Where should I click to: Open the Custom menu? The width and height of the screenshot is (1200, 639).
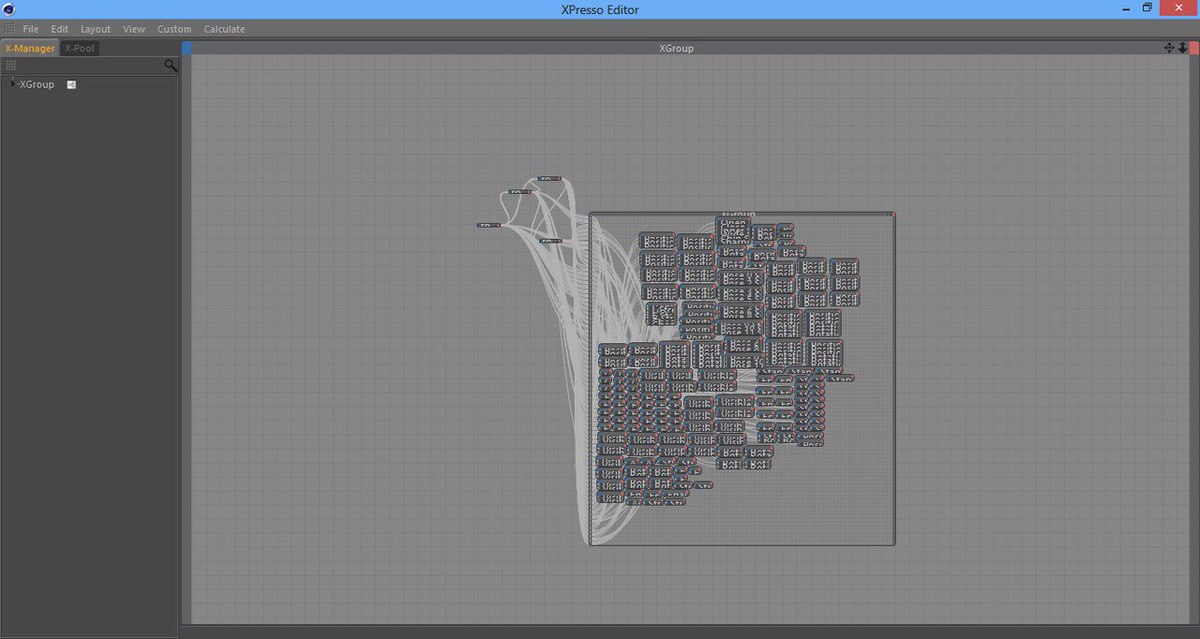point(174,29)
